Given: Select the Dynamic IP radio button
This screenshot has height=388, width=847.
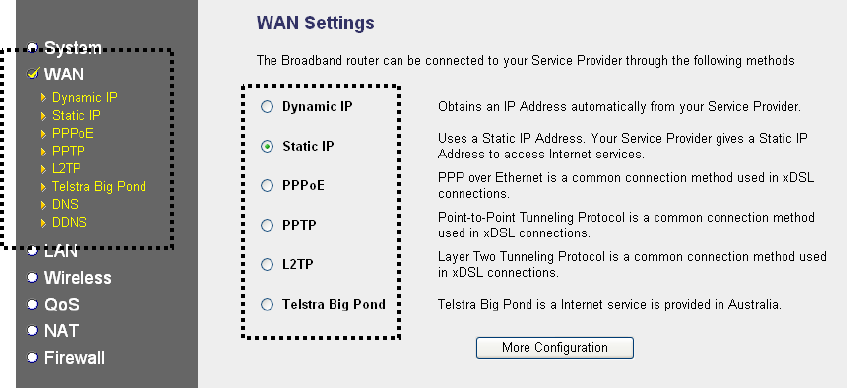Looking at the screenshot, I should [x=267, y=106].
